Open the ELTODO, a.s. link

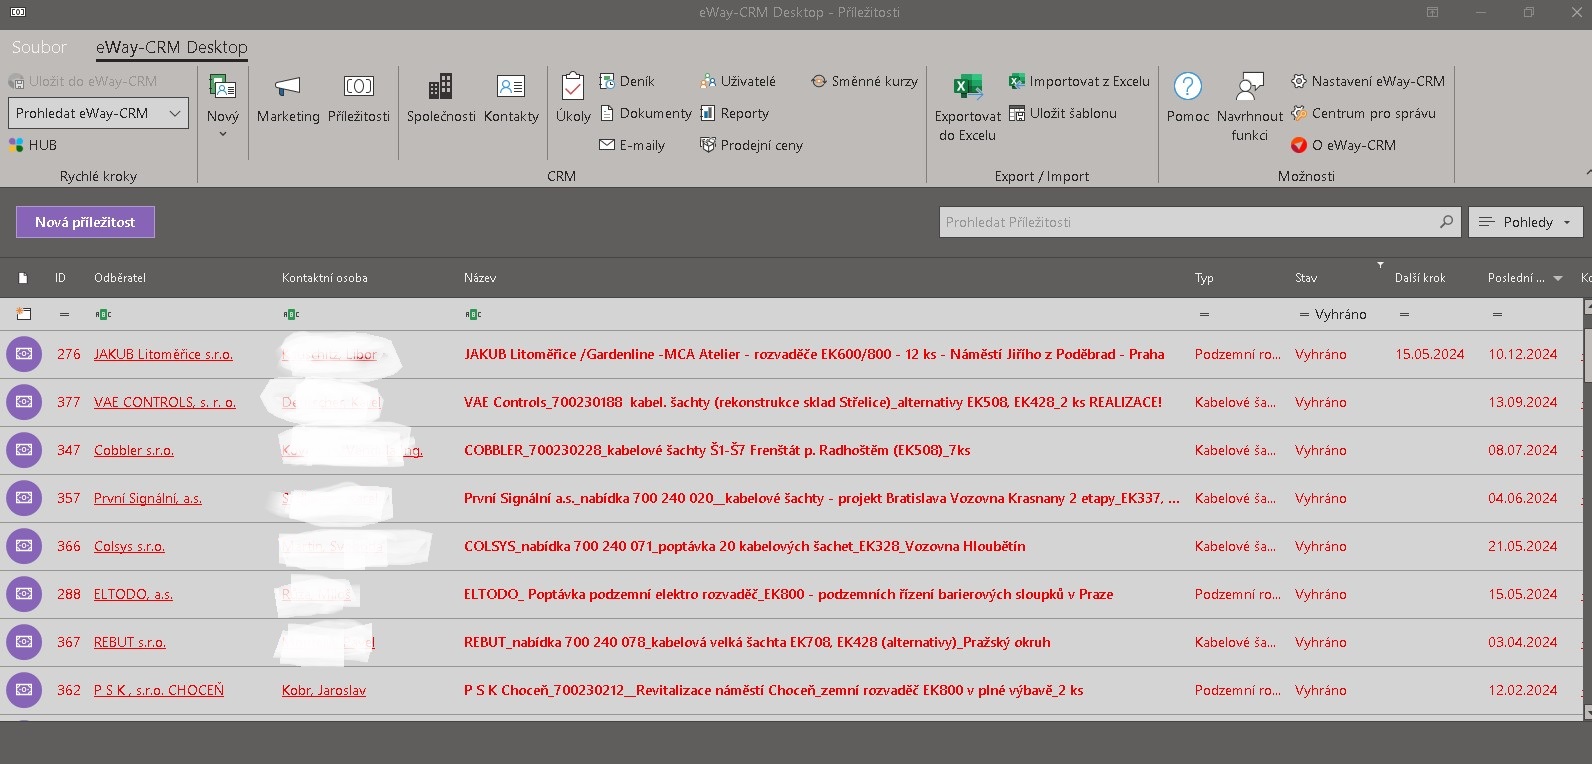133,594
